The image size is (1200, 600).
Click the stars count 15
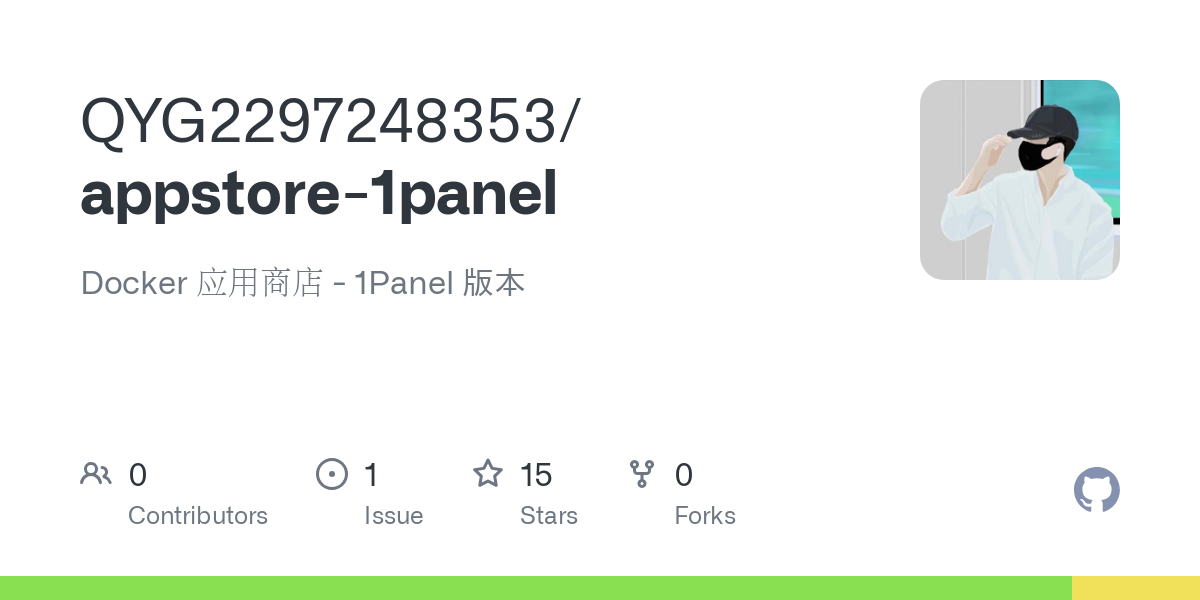click(536, 475)
